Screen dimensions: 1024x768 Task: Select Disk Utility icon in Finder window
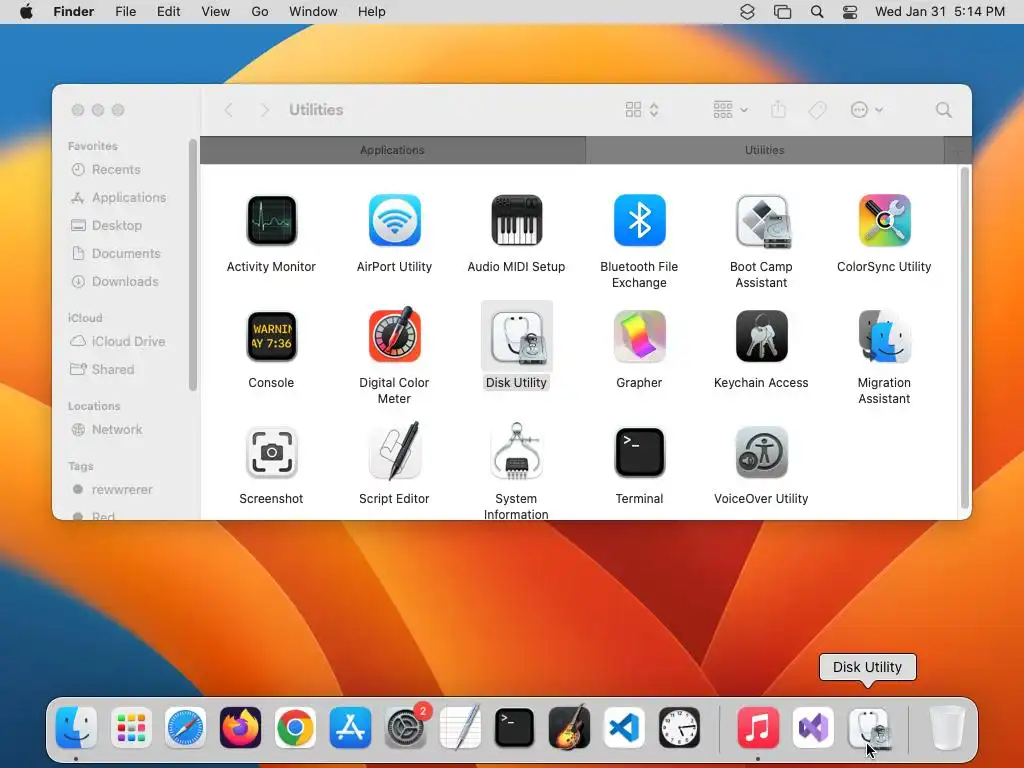(x=517, y=337)
